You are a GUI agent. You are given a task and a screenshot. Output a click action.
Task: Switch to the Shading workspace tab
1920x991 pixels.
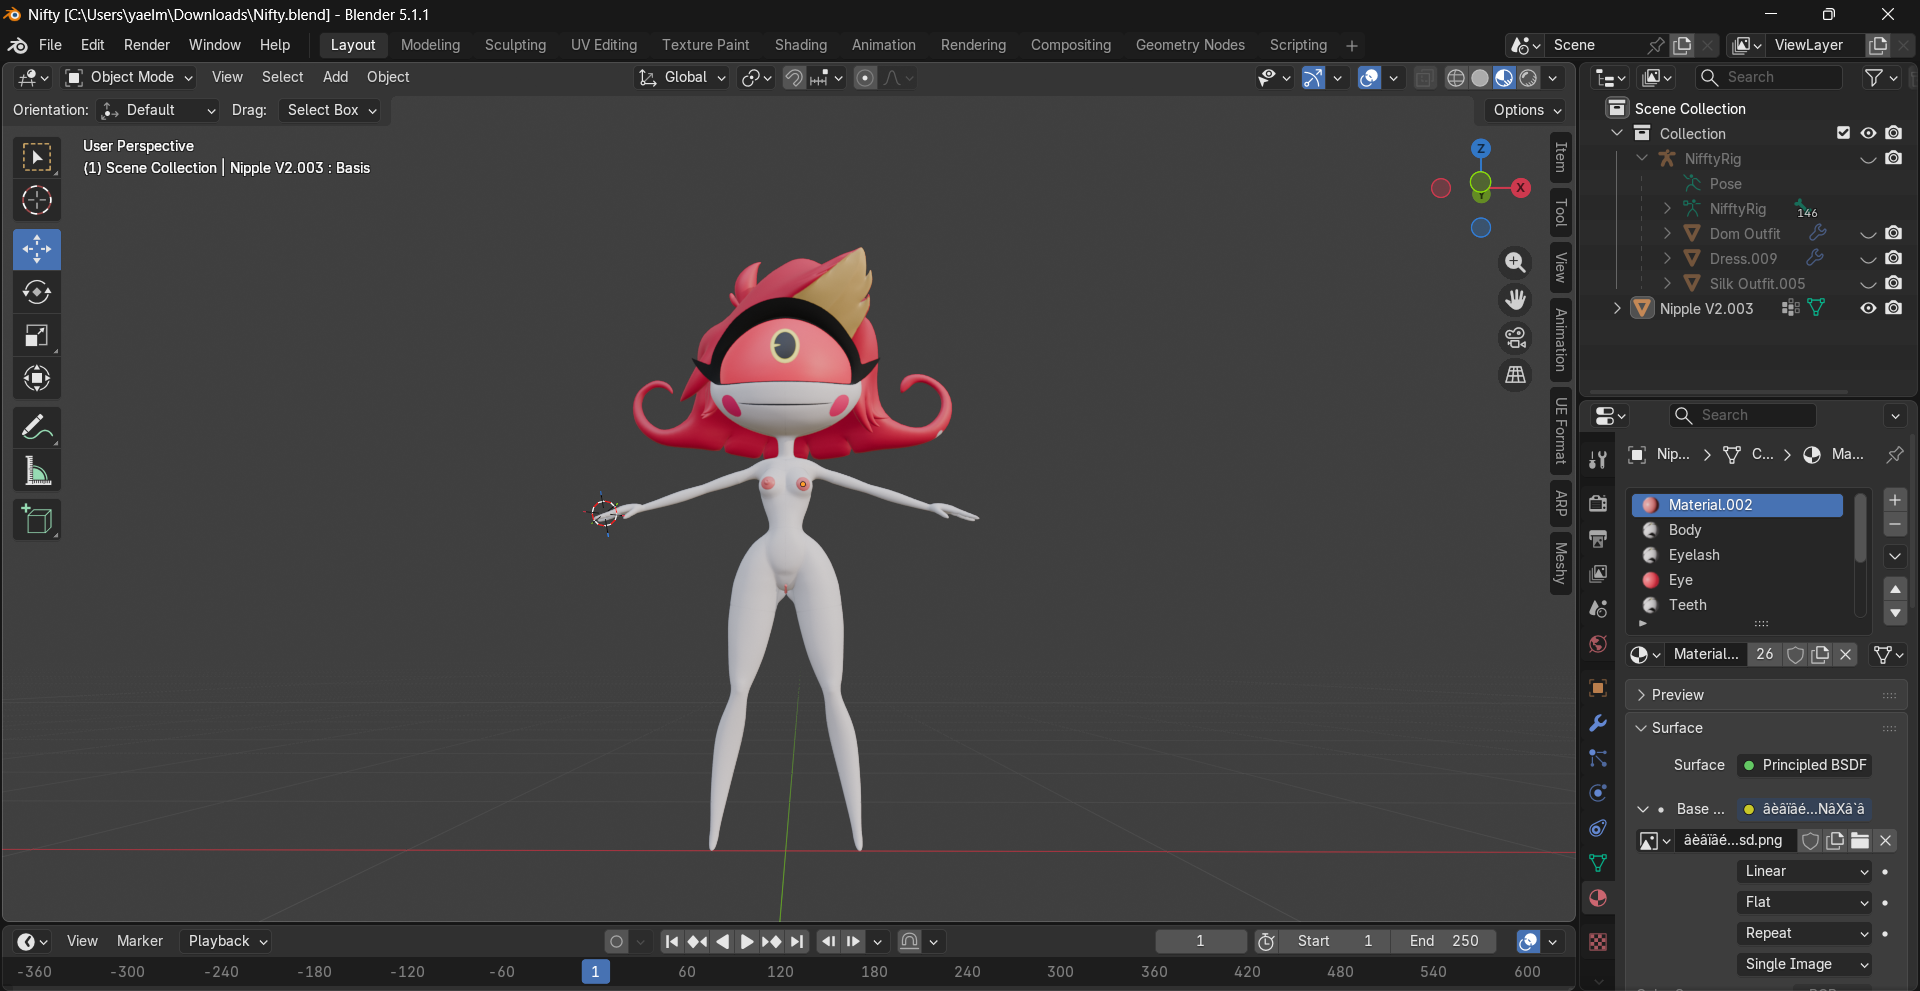coord(801,45)
